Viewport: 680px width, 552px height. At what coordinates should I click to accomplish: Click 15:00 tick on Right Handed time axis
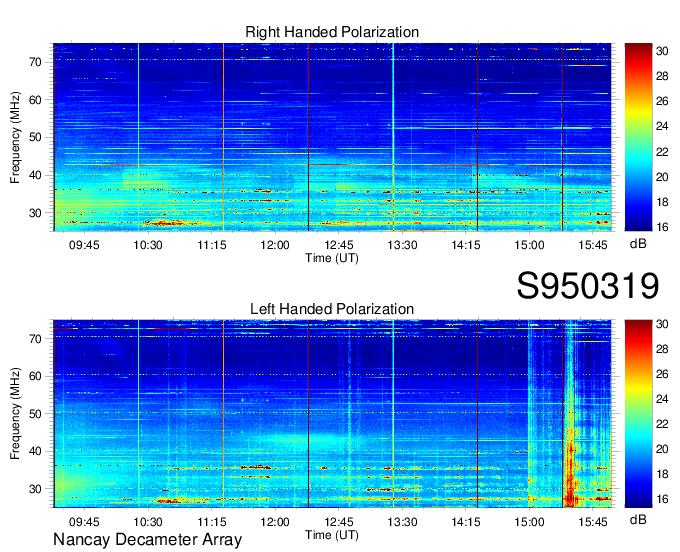pos(530,245)
